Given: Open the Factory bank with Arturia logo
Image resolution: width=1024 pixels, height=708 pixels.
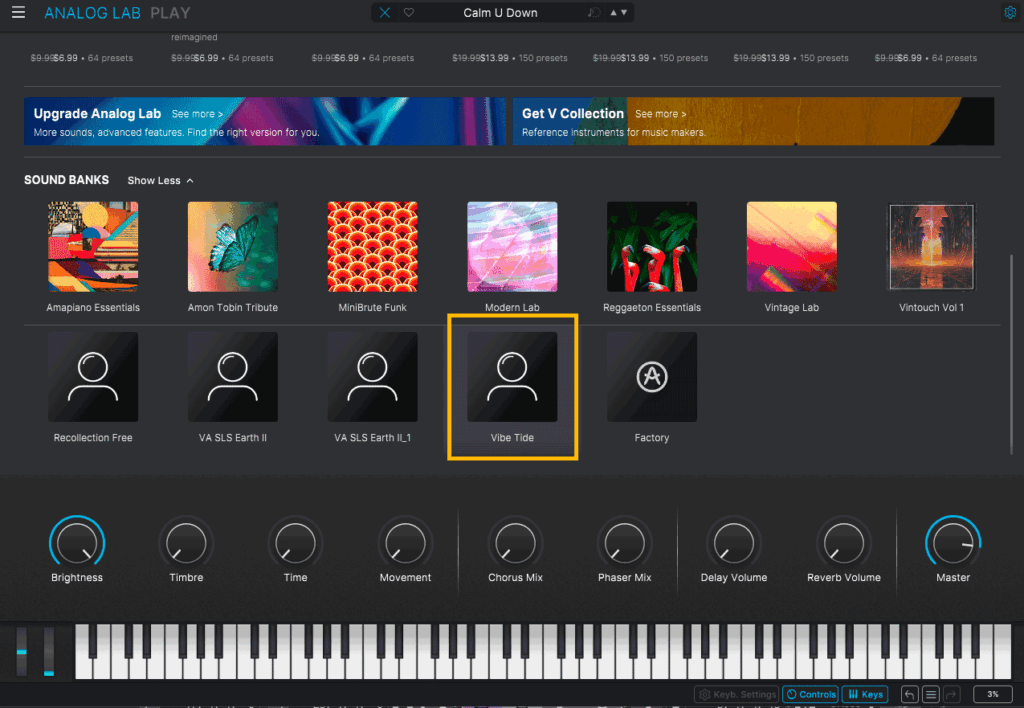Looking at the screenshot, I should point(652,387).
